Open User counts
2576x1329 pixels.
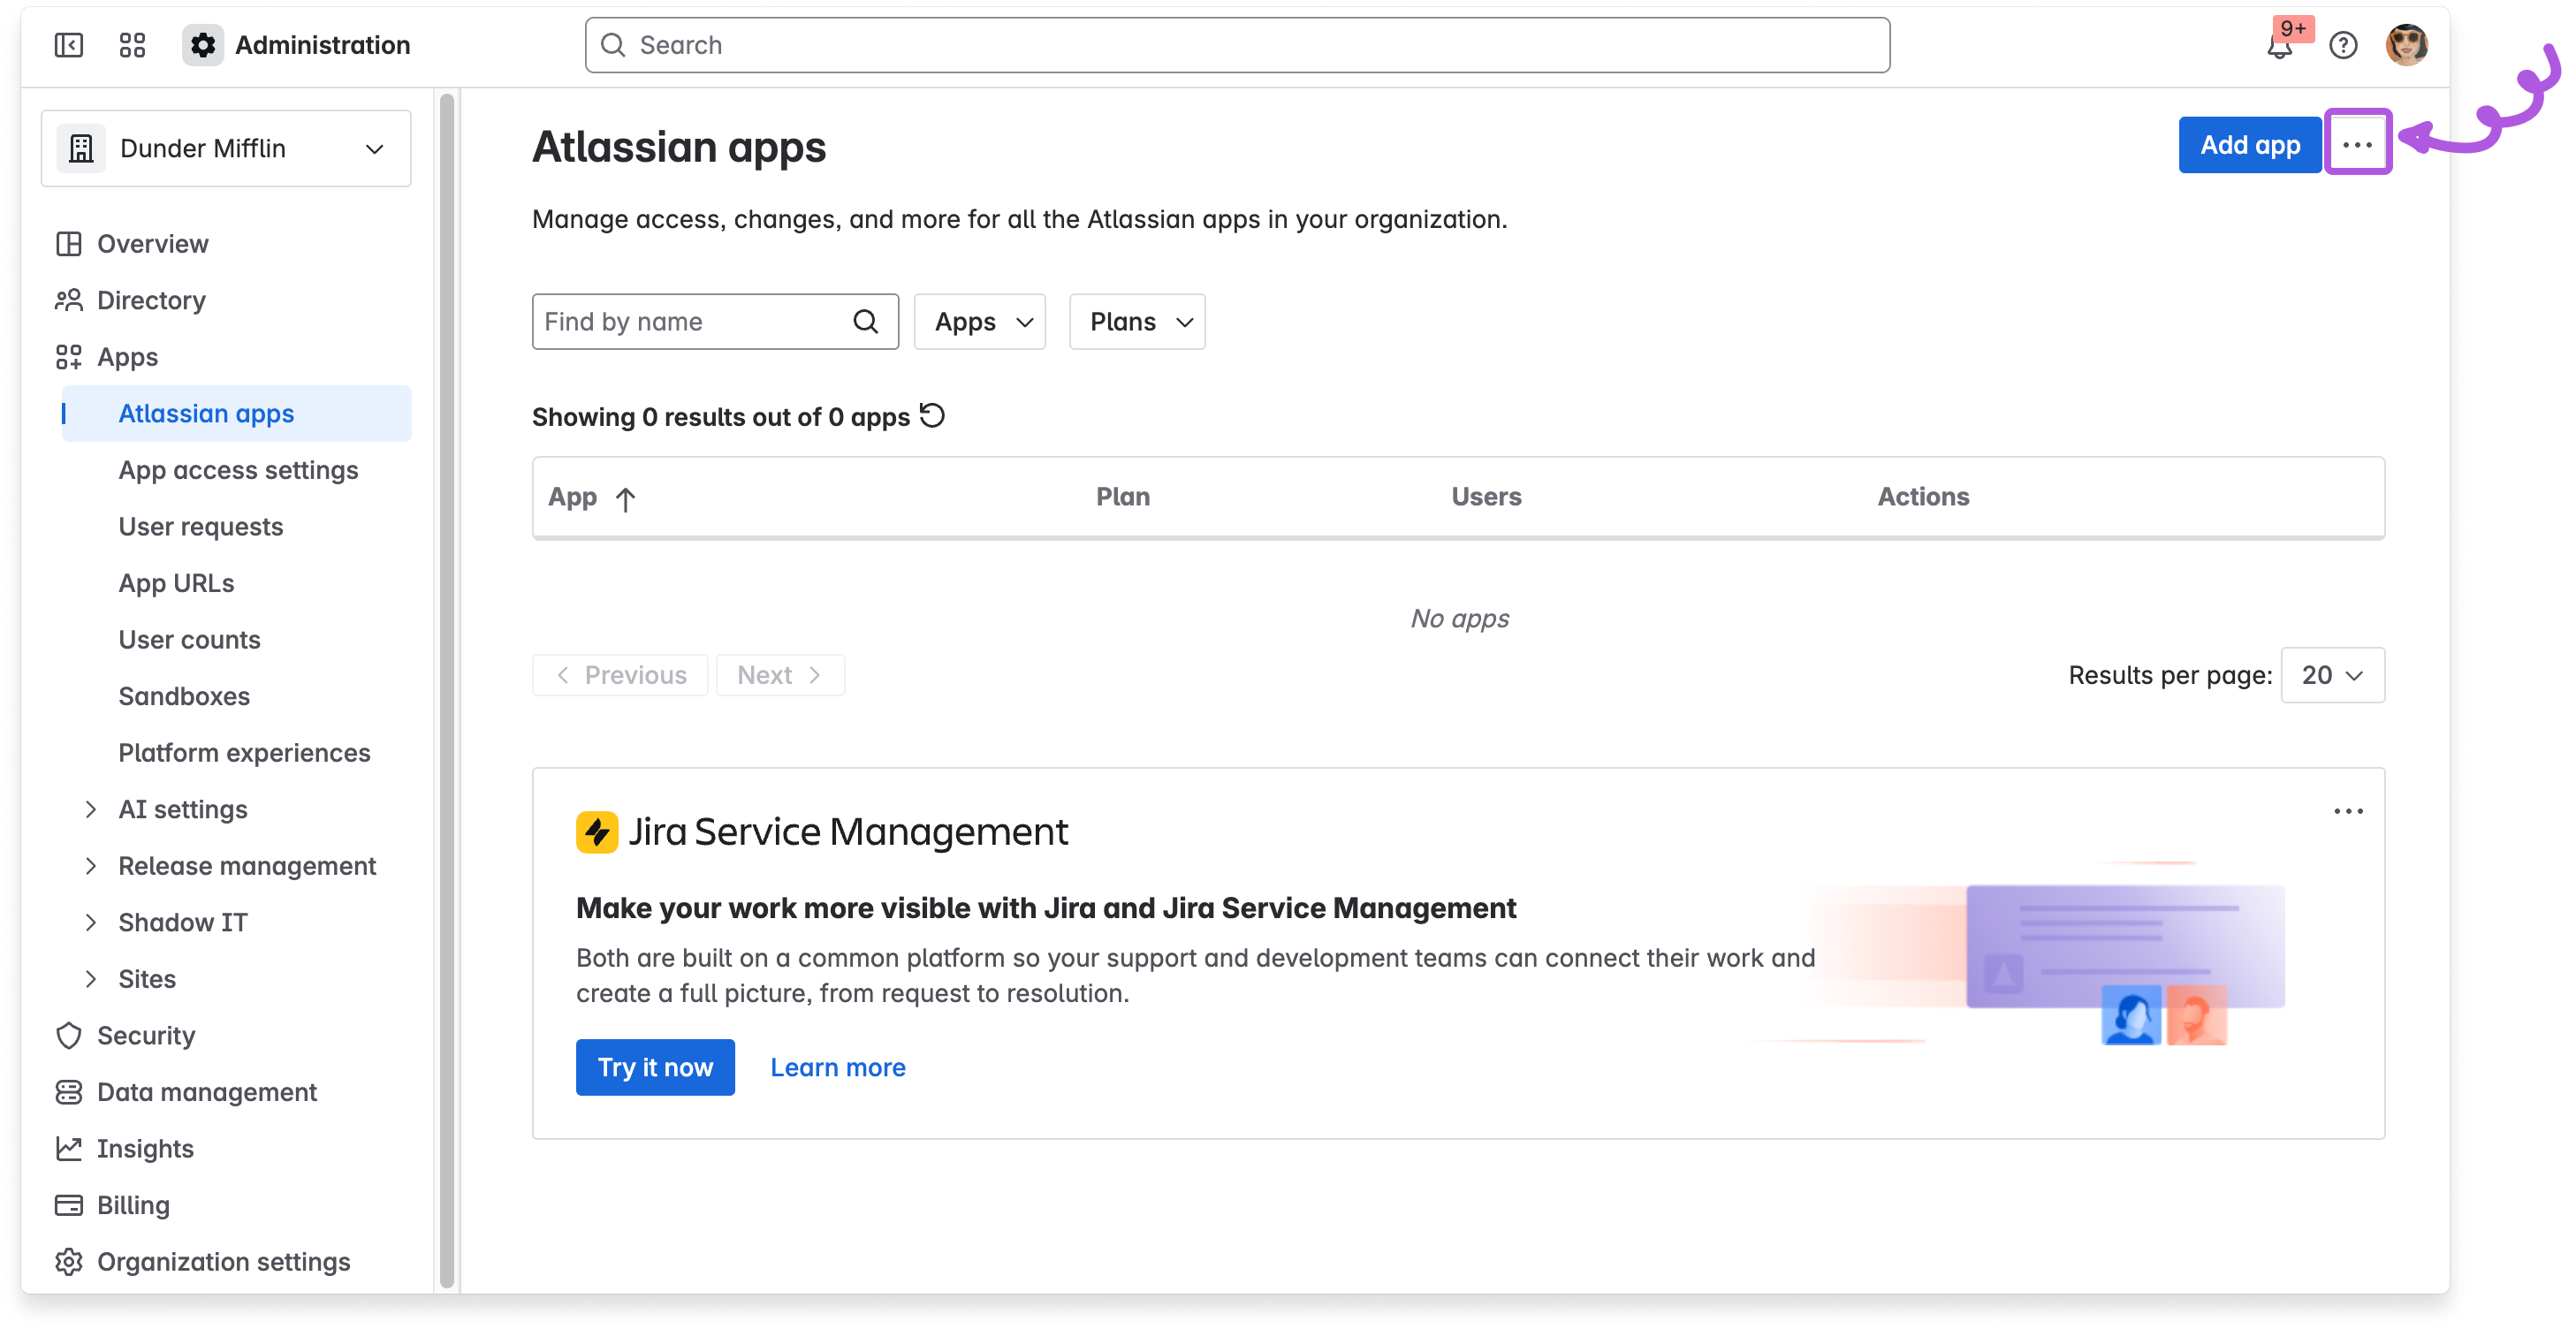coord(236,639)
